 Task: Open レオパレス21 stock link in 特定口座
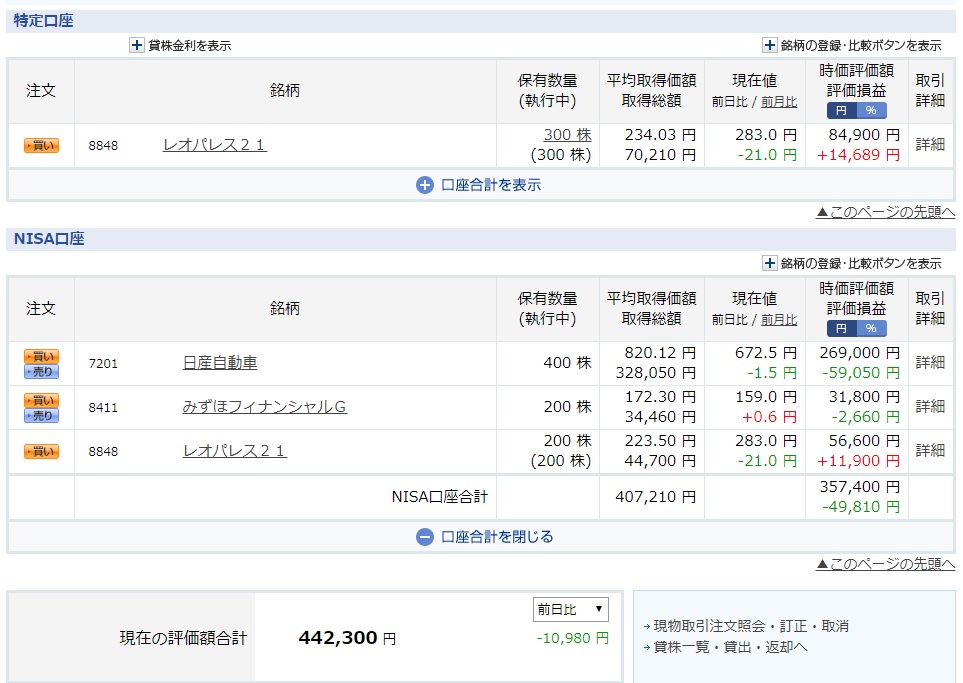click(215, 145)
